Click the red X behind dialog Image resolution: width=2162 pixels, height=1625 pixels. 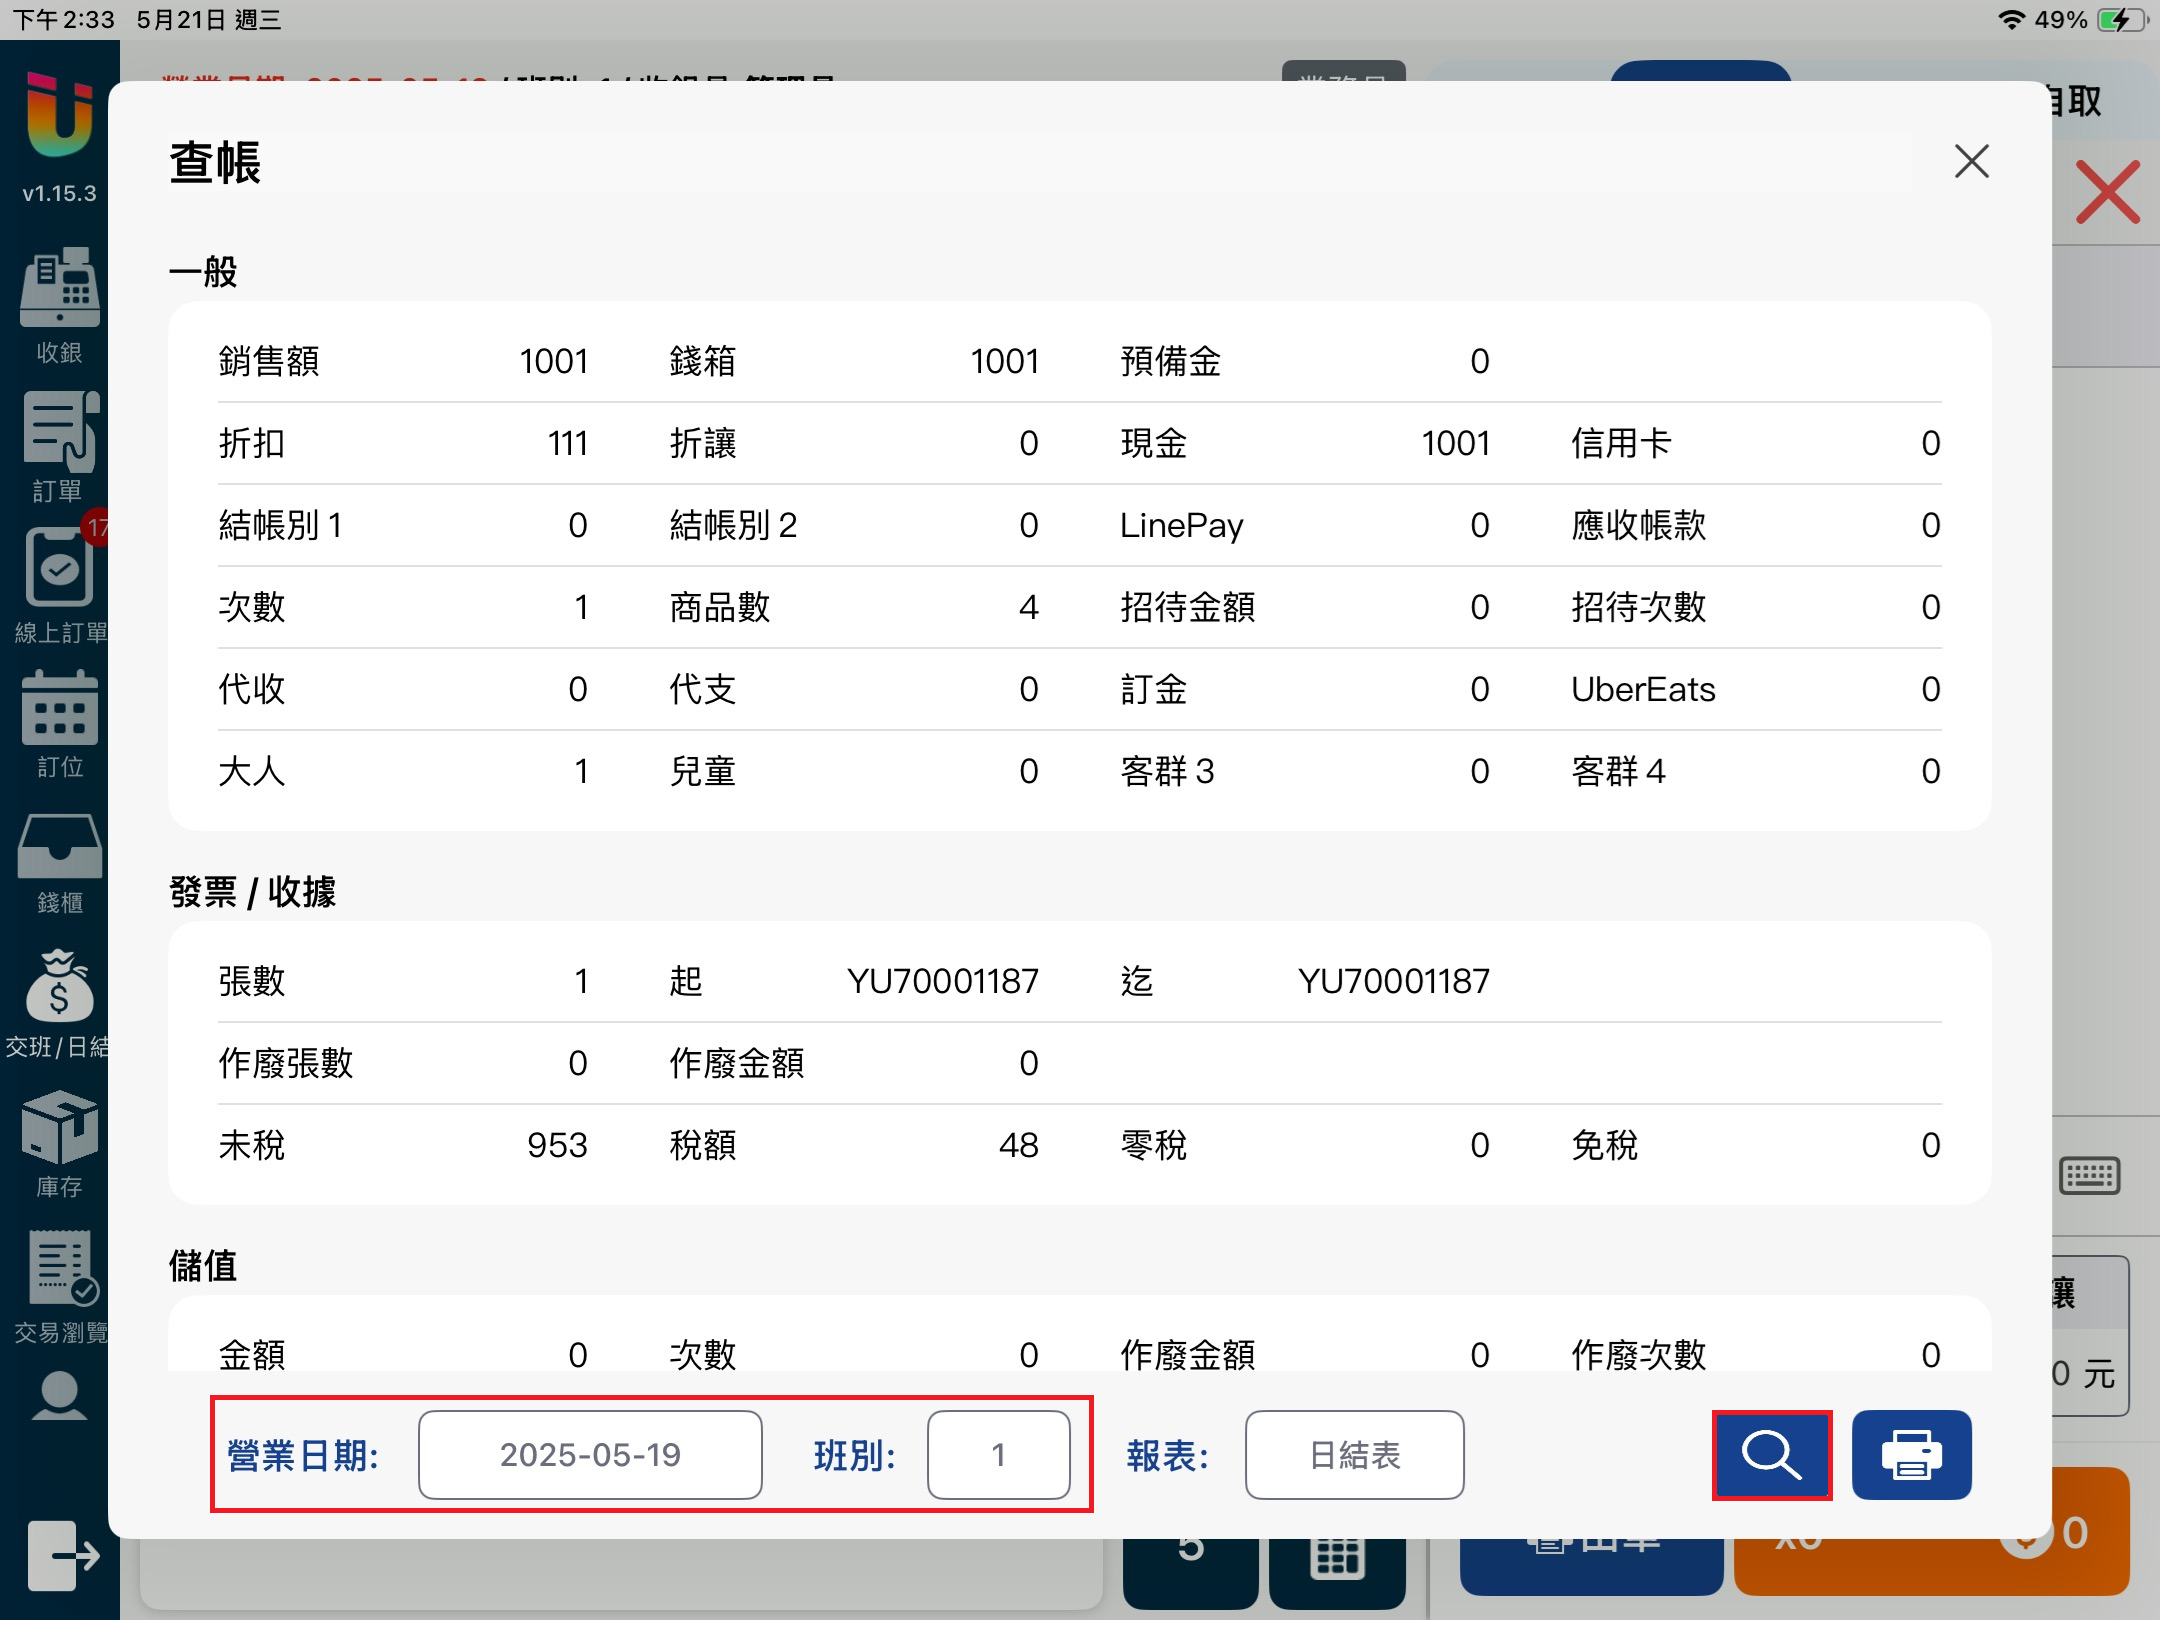(2107, 192)
